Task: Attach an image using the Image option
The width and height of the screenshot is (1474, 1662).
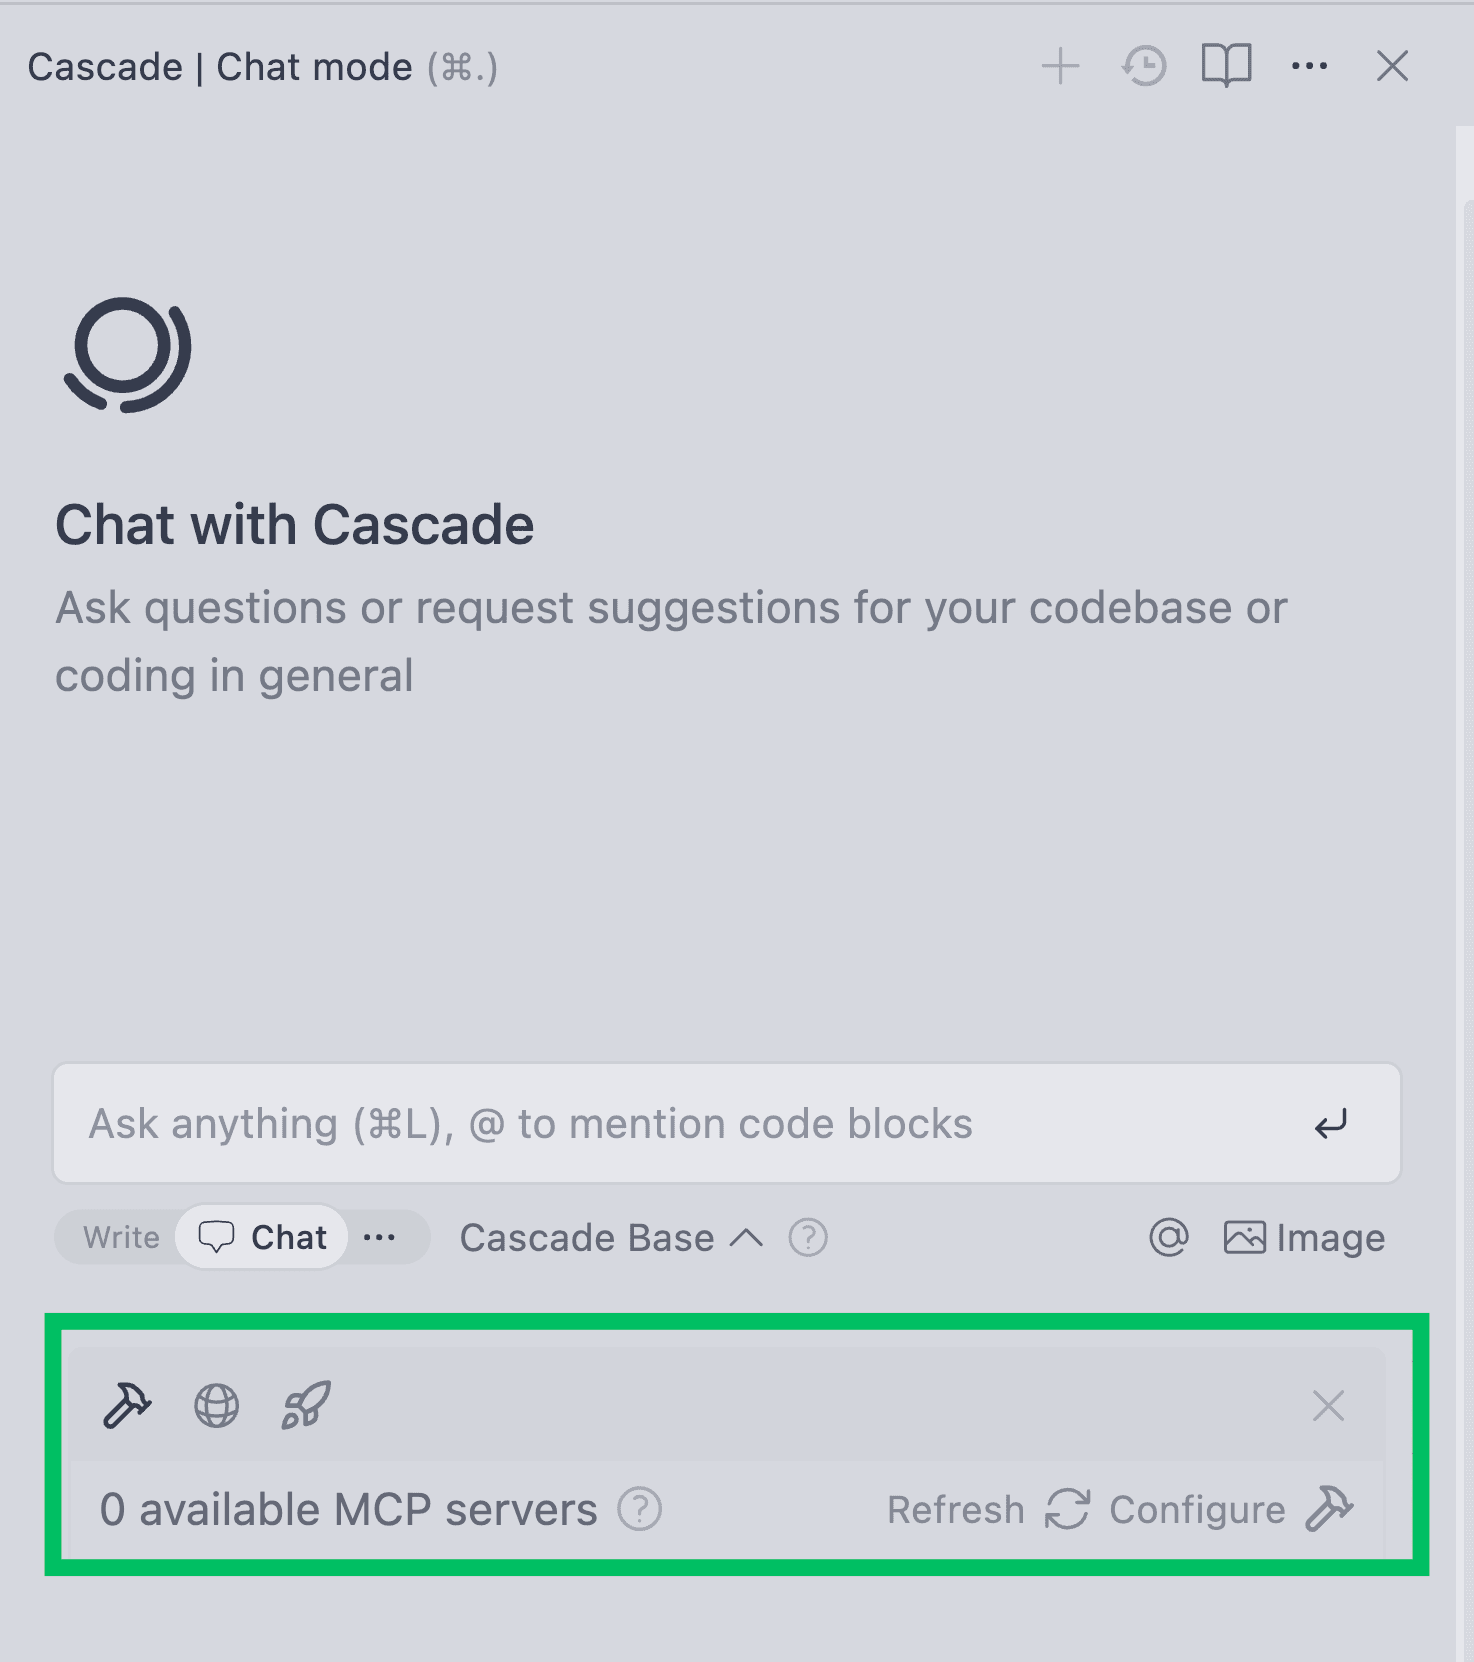Action: point(1303,1238)
